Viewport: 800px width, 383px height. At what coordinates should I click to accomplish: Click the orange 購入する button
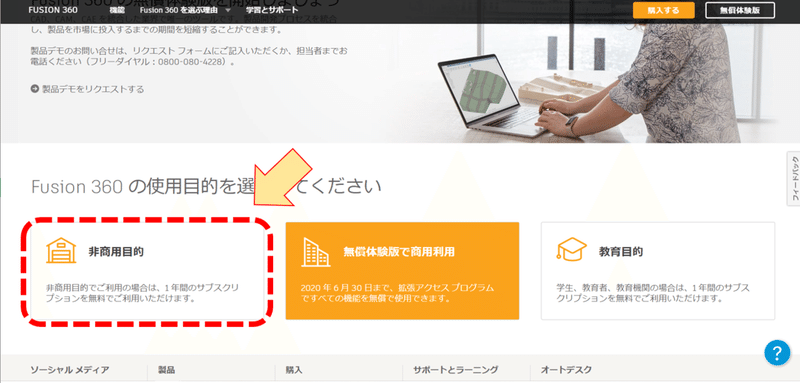[x=664, y=10]
